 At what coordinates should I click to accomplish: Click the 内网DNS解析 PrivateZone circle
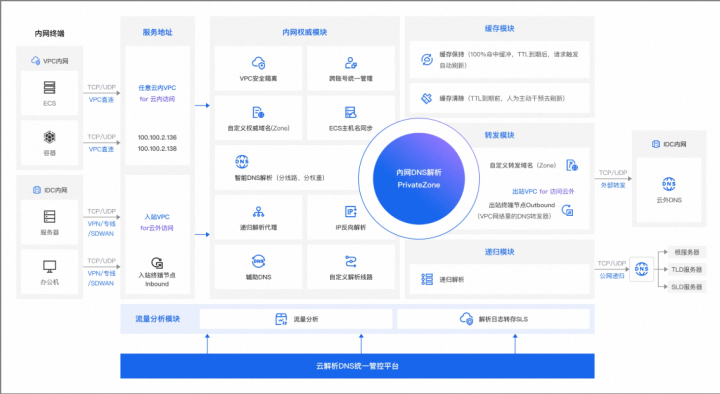click(x=419, y=179)
